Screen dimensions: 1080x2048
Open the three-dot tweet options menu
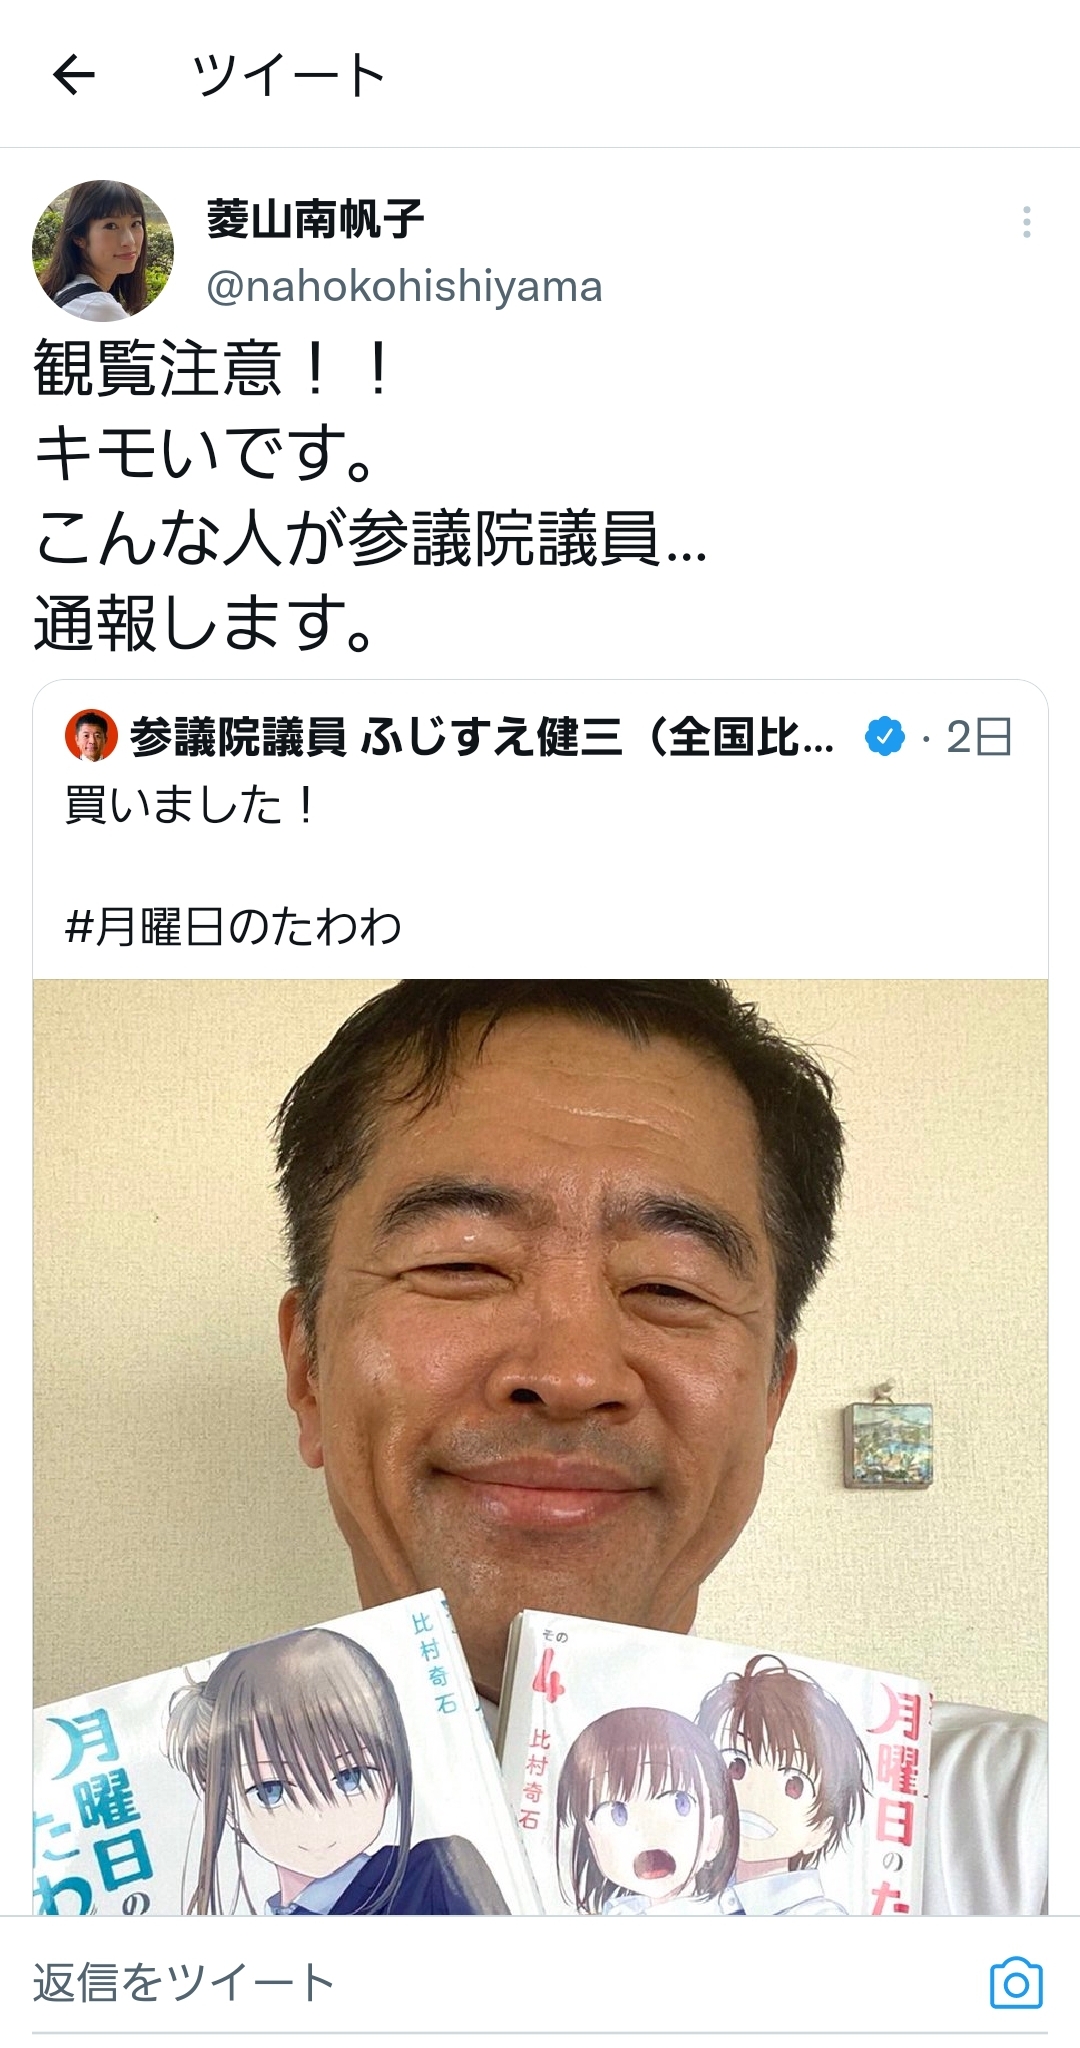[x=1026, y=222]
